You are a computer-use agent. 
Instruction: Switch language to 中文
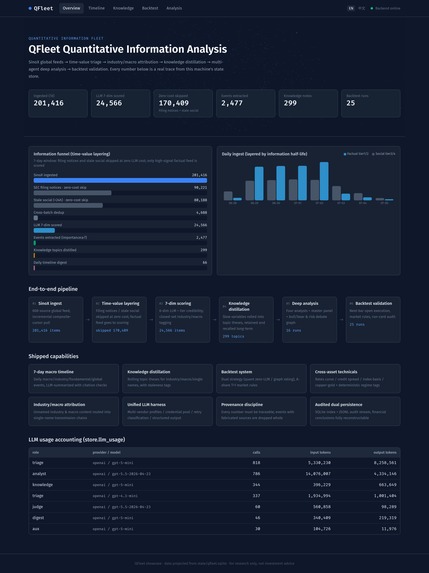coord(361,8)
